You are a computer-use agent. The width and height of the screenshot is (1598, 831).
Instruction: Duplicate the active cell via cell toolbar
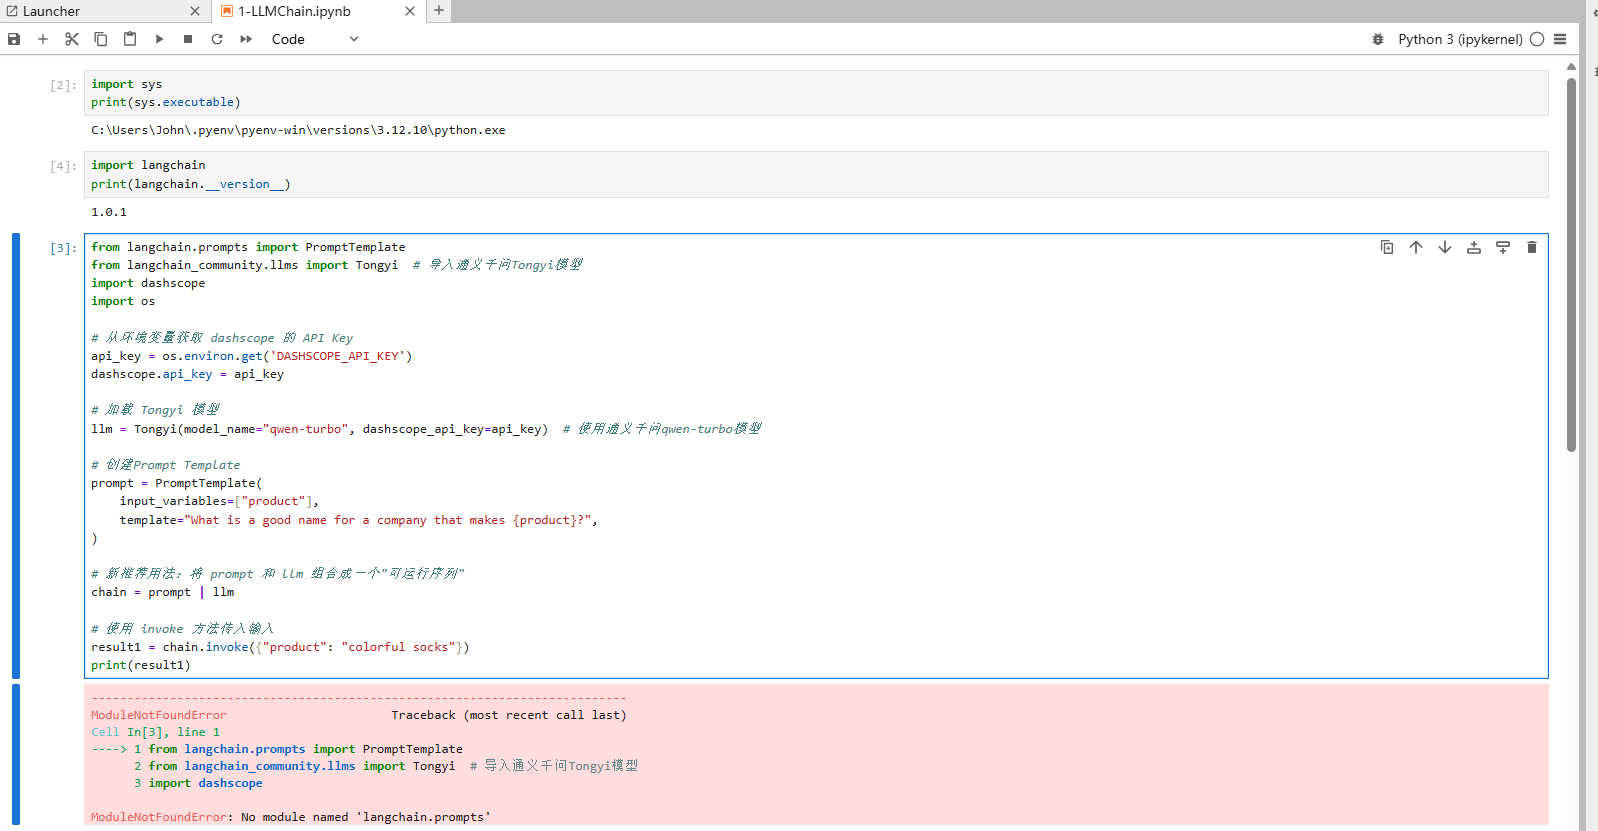[x=1387, y=247]
